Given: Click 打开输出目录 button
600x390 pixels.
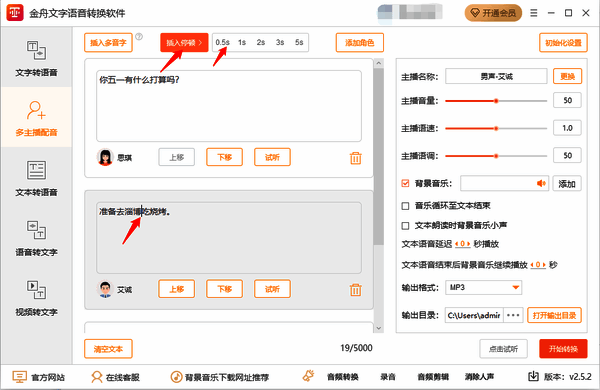Looking at the screenshot, I should pos(554,315).
